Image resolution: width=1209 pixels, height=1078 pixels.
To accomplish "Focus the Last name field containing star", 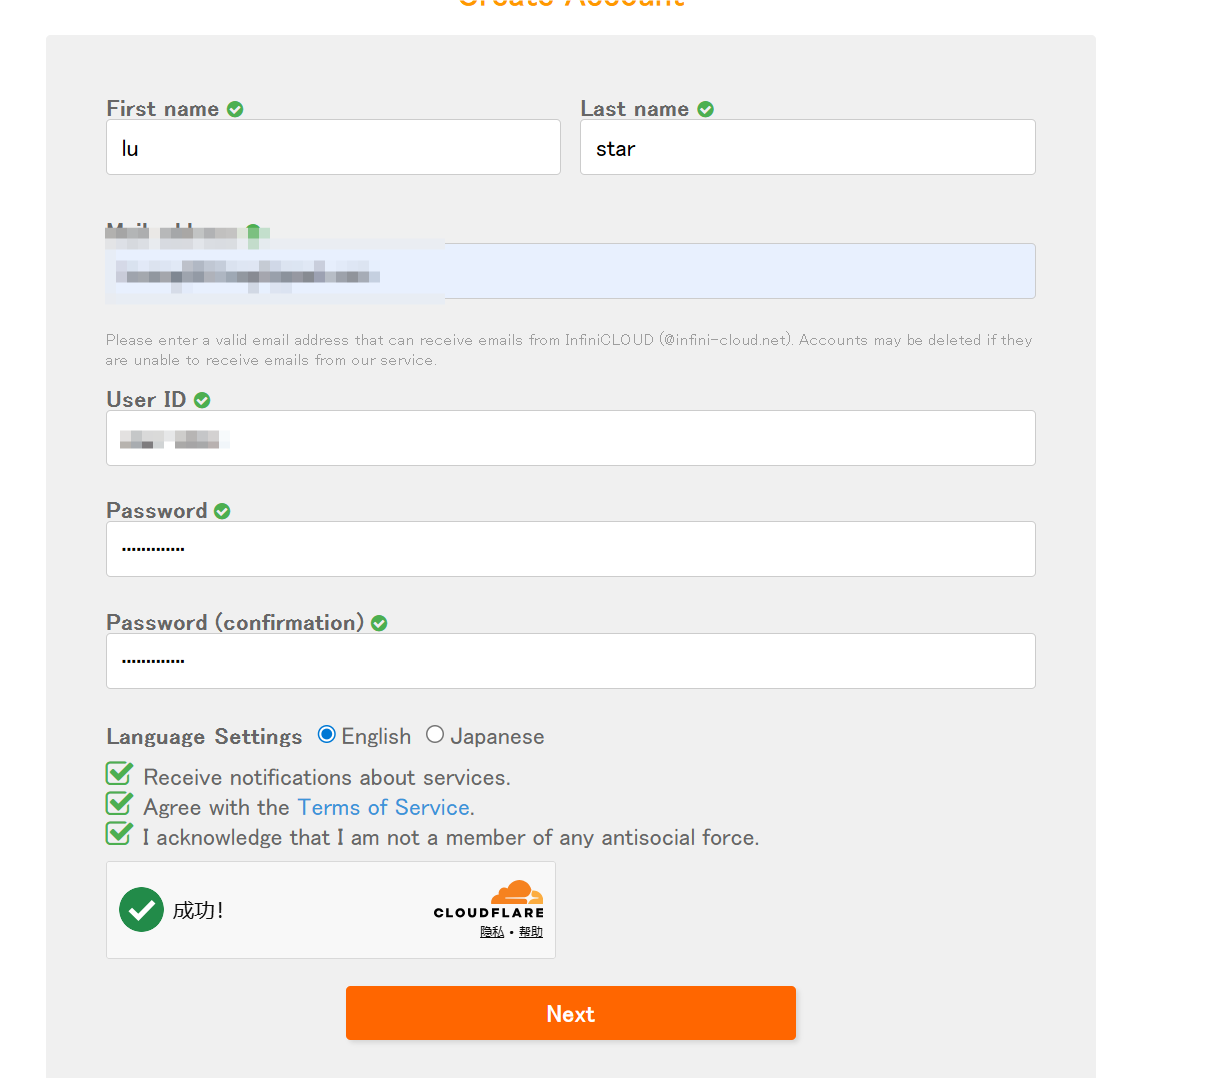I will (x=807, y=148).
